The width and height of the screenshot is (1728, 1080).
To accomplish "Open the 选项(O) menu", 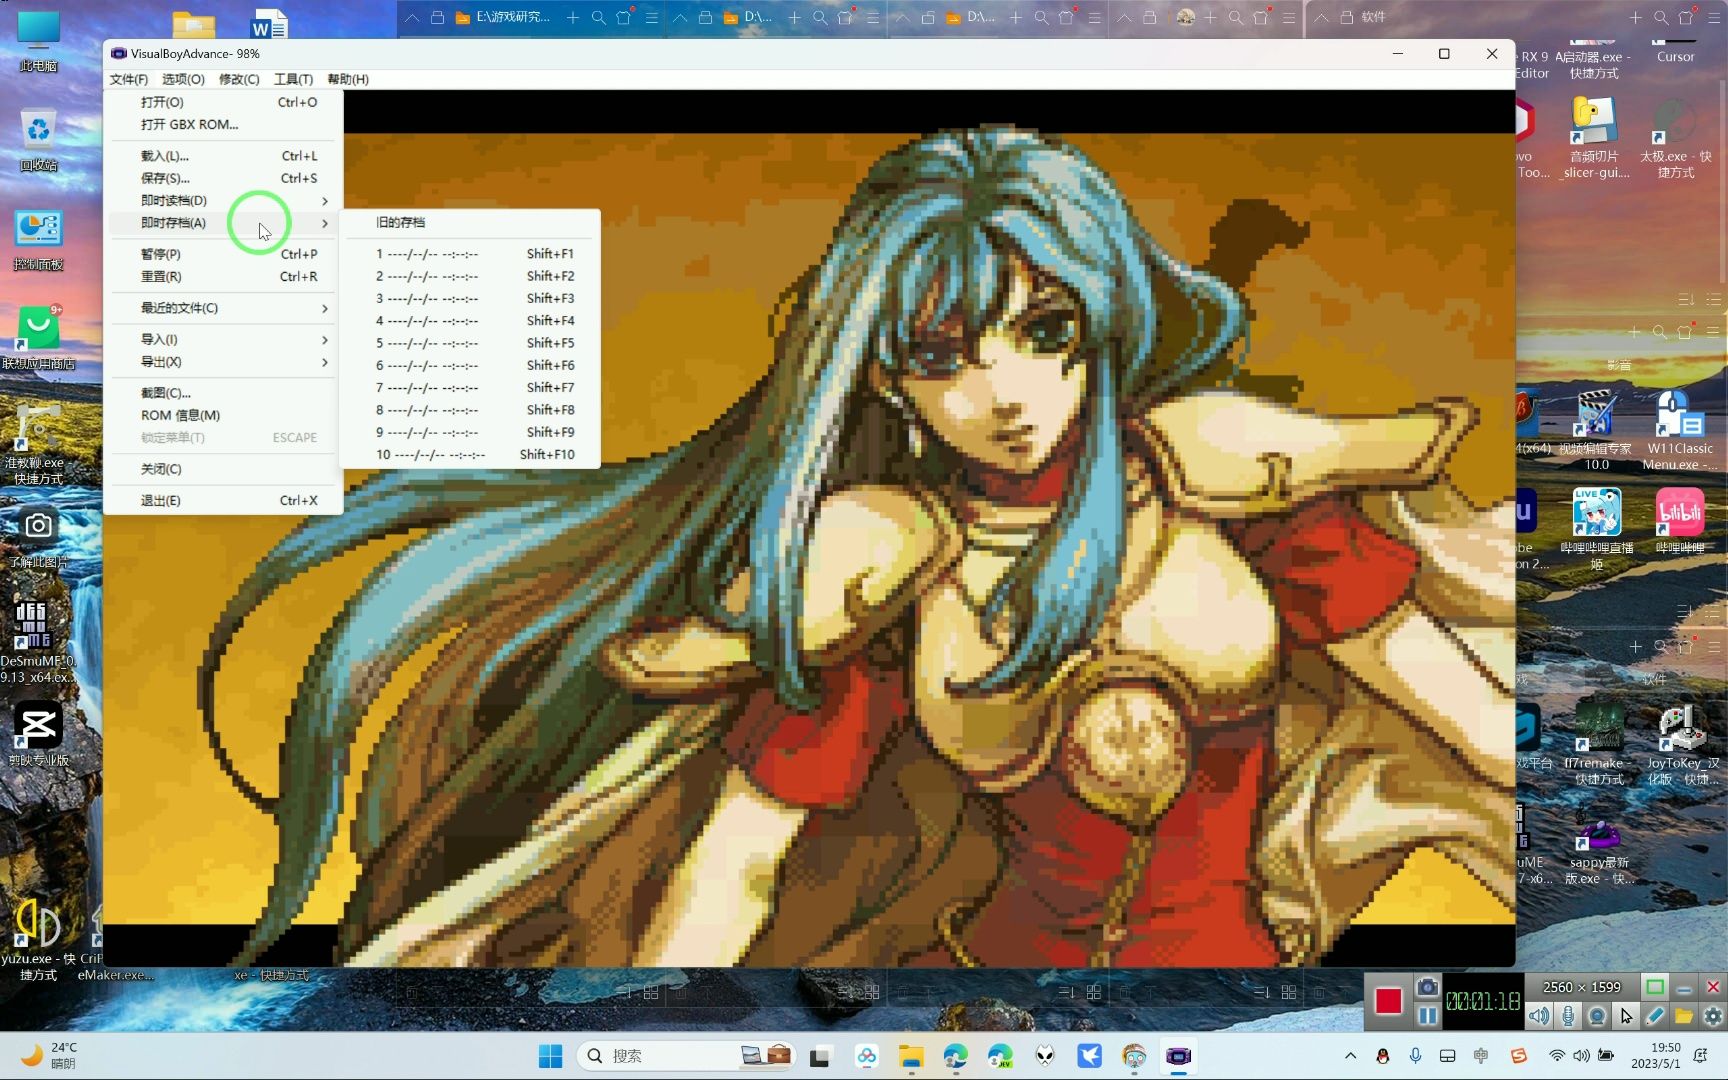I will [x=183, y=79].
